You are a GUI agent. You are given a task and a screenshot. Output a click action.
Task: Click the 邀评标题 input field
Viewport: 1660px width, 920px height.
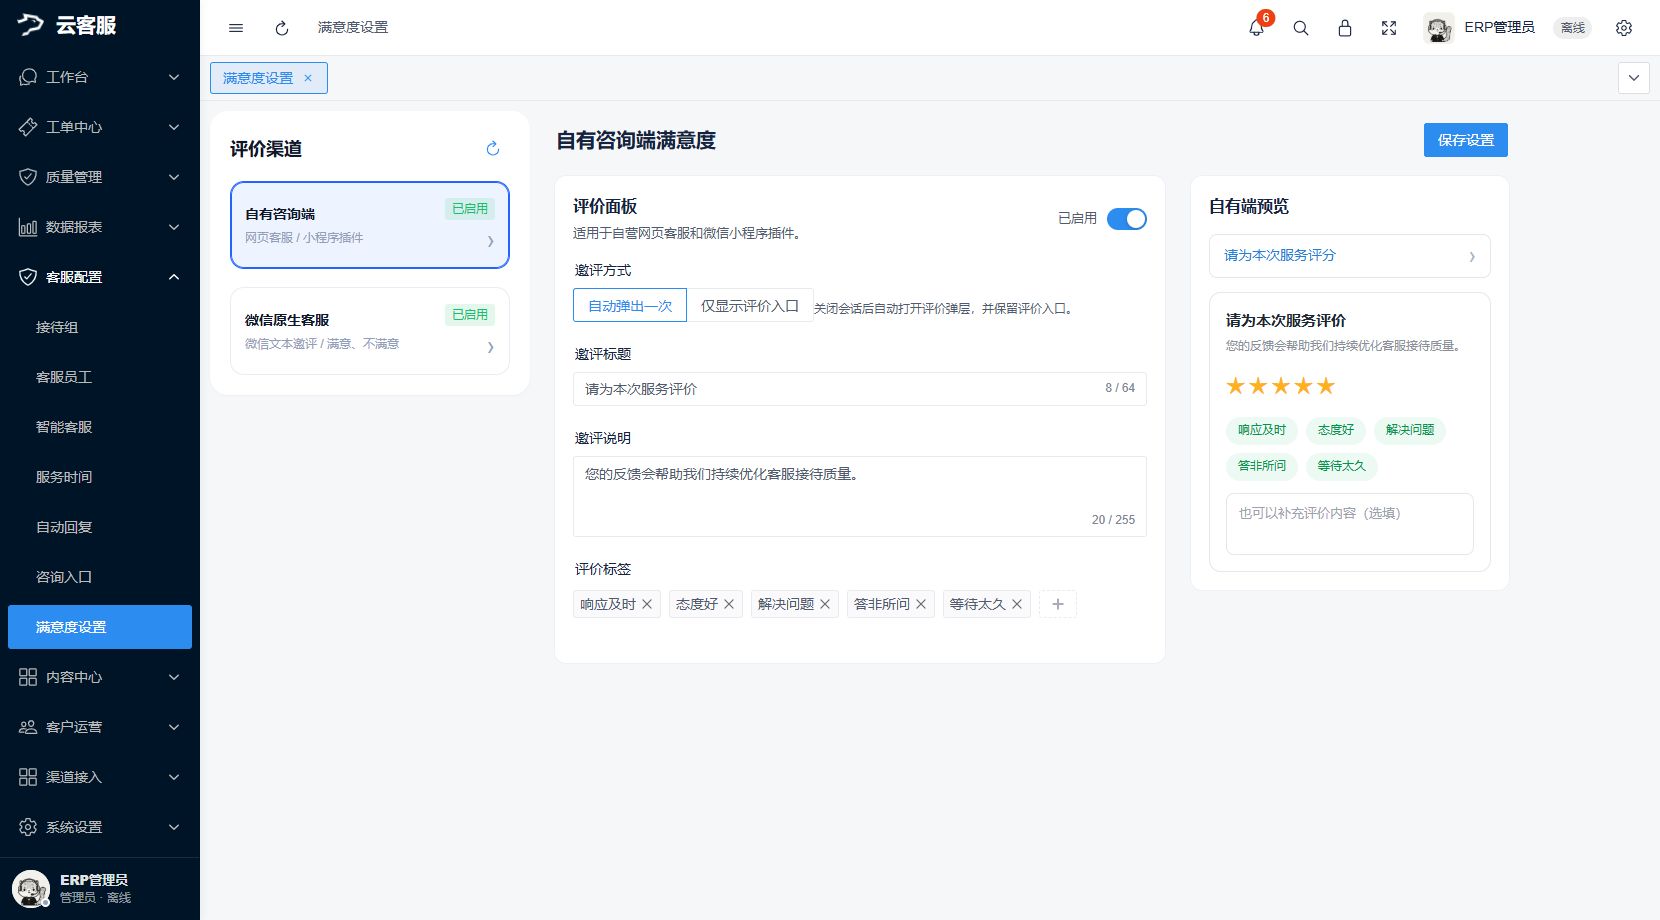tap(860, 389)
